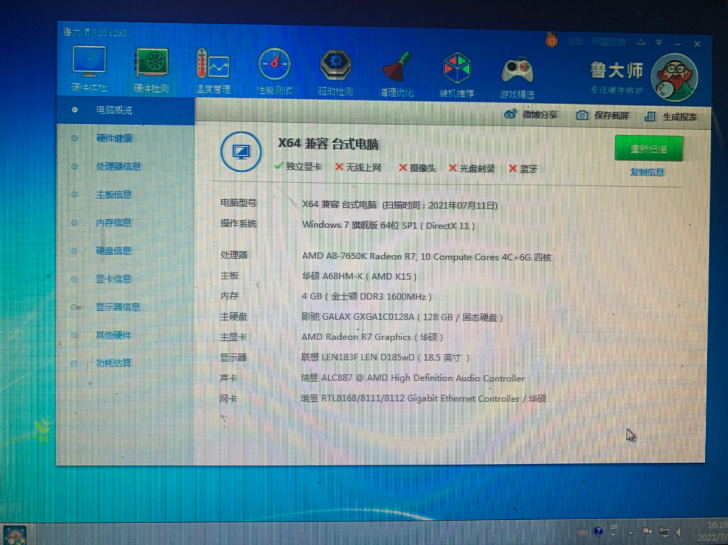Click the AMD A8-7650K processor text

426,257
